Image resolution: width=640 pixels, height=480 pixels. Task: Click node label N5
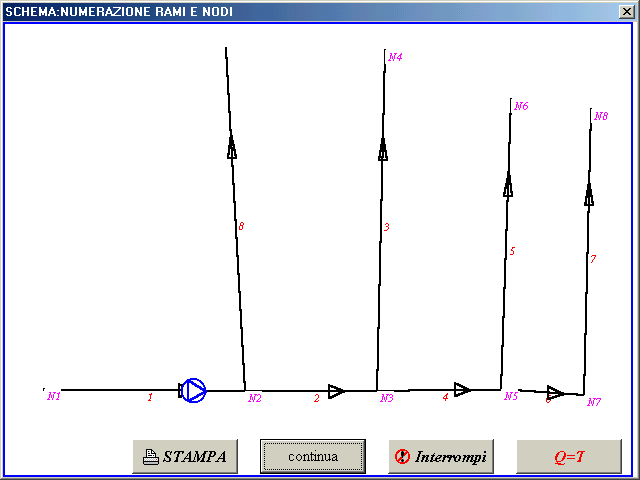[x=511, y=396]
